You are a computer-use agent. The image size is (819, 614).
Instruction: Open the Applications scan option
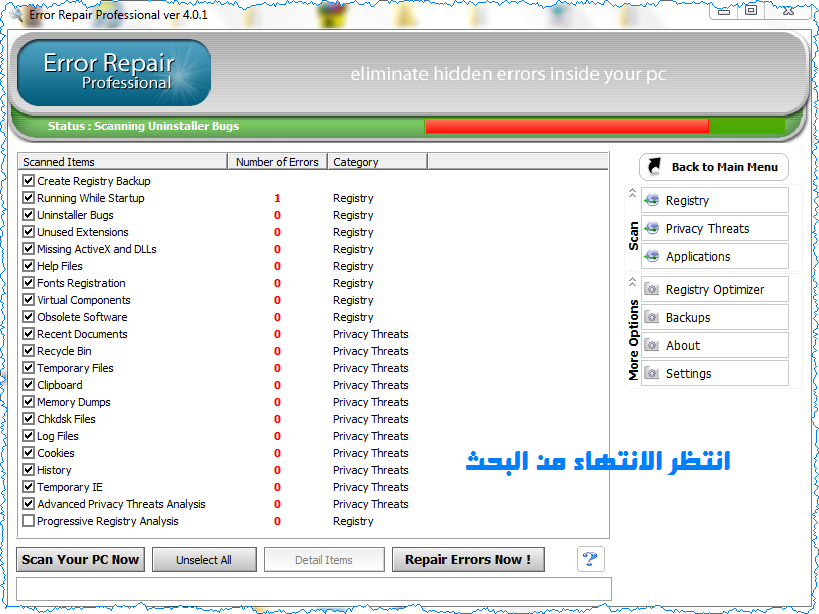[x=714, y=256]
